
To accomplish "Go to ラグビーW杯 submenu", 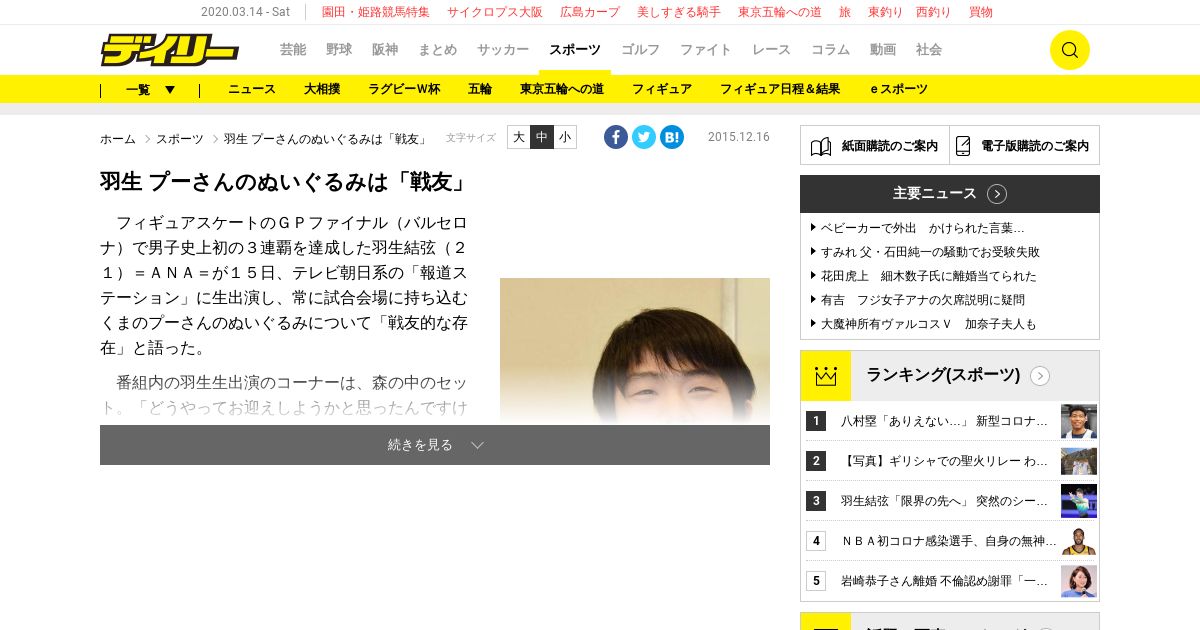I will 404,89.
